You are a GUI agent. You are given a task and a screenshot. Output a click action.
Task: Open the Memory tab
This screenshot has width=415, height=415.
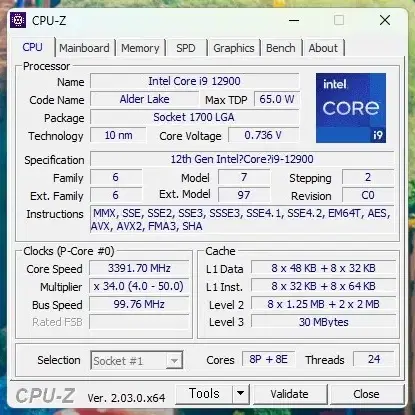coord(140,48)
